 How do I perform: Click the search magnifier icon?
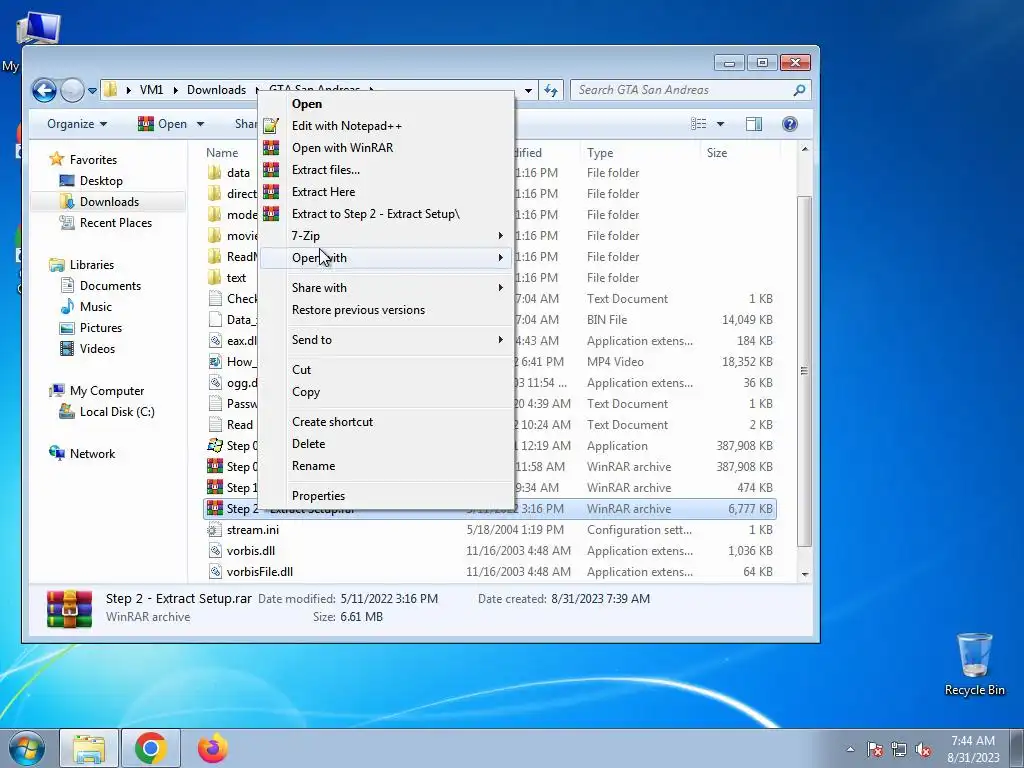coord(799,90)
